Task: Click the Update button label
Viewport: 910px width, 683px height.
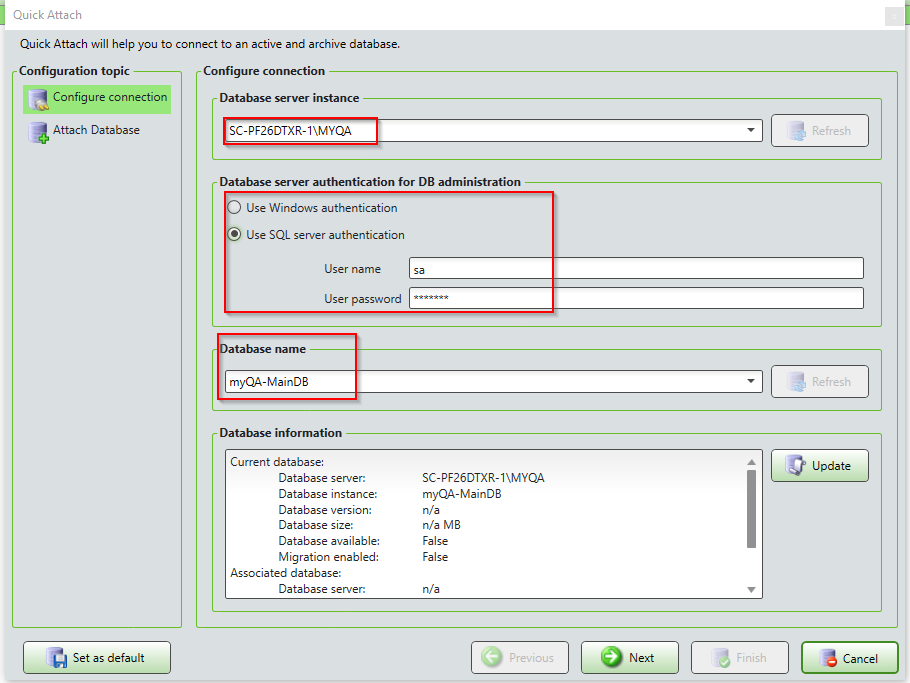Action: 831,466
